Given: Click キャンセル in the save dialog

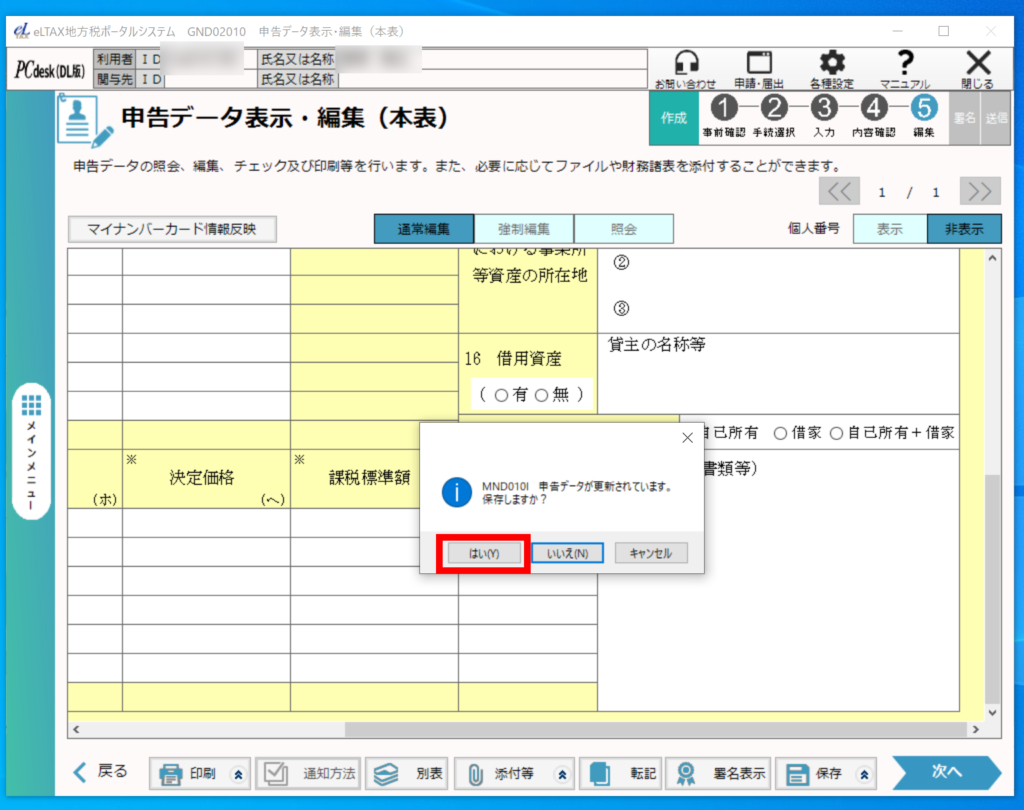Looking at the screenshot, I should [x=650, y=553].
